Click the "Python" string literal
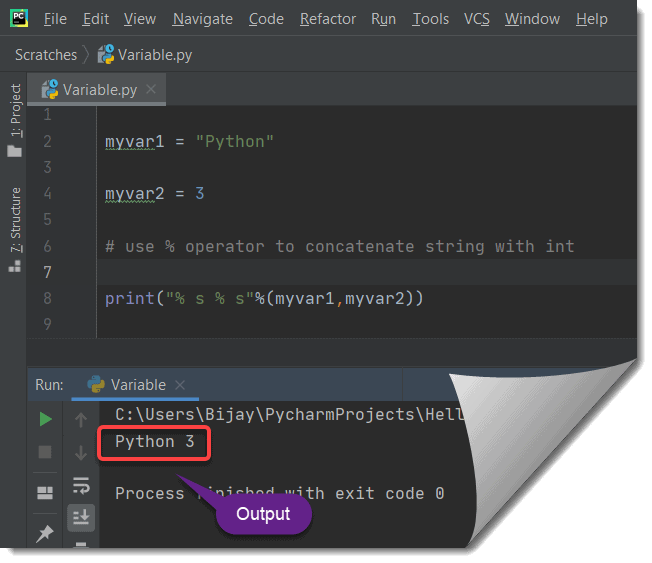 [x=235, y=142]
